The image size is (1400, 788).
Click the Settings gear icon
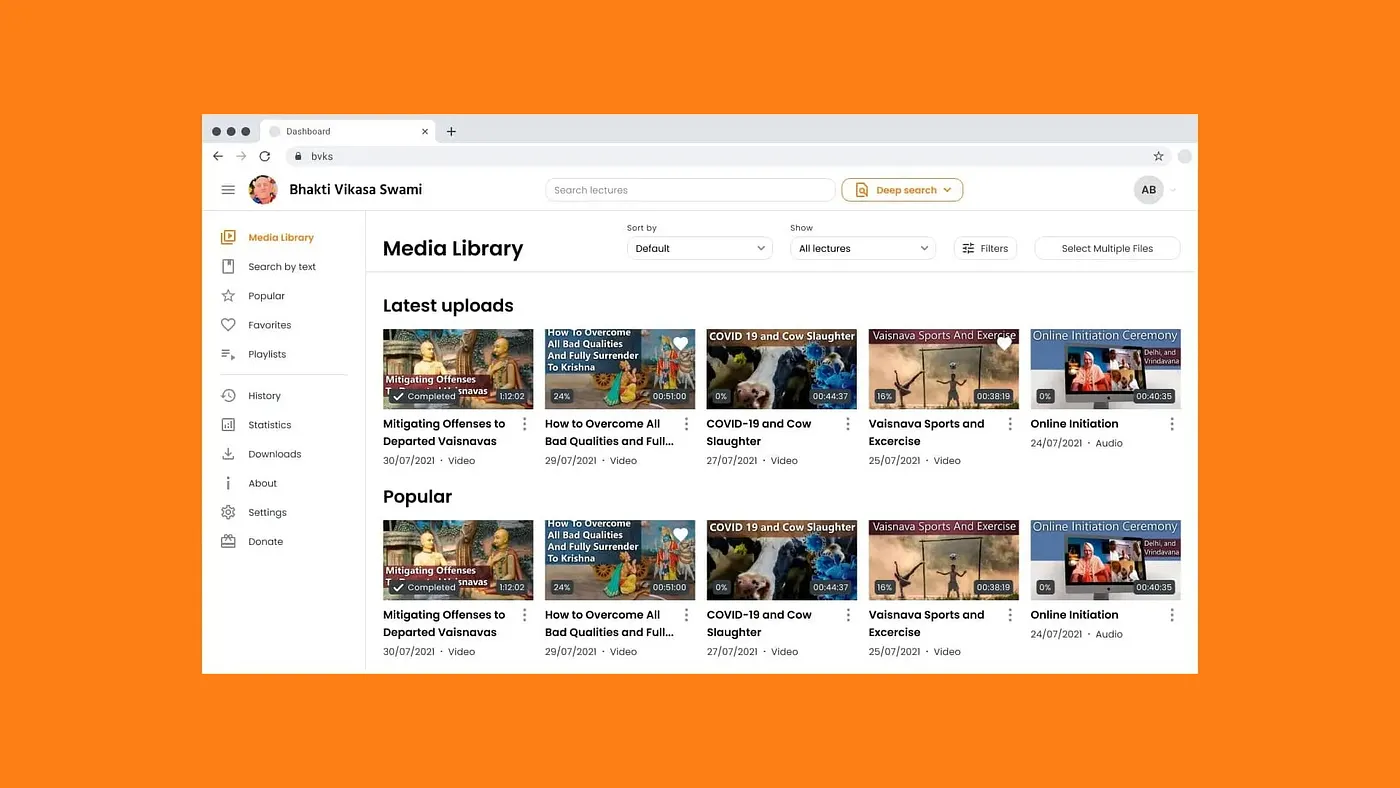(228, 513)
